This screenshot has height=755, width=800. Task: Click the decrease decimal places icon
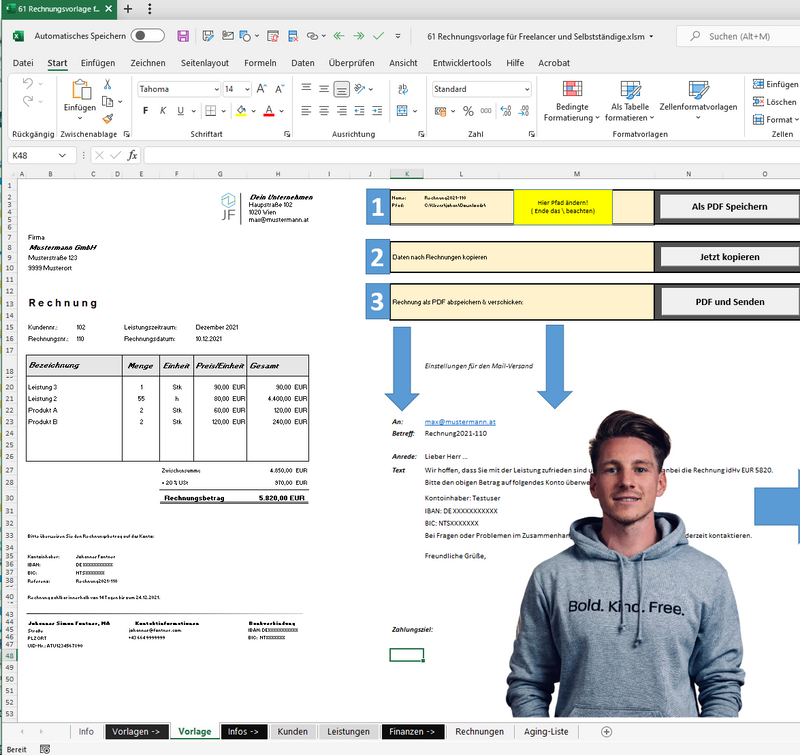click(523, 111)
